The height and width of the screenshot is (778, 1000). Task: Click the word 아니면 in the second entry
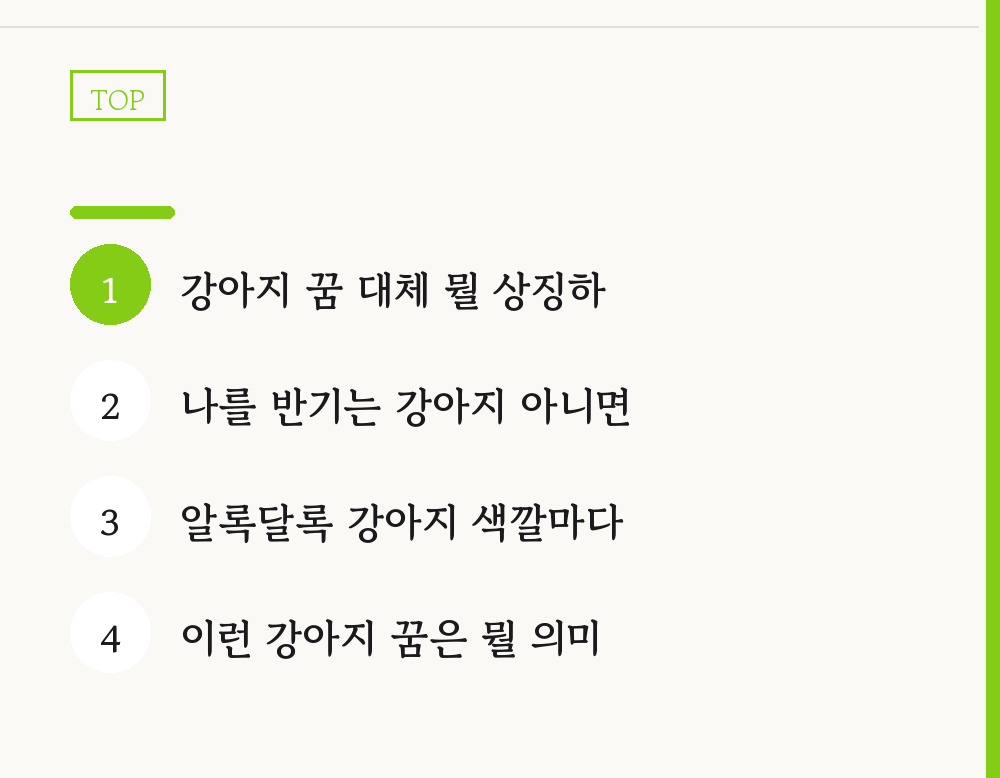[576, 407]
